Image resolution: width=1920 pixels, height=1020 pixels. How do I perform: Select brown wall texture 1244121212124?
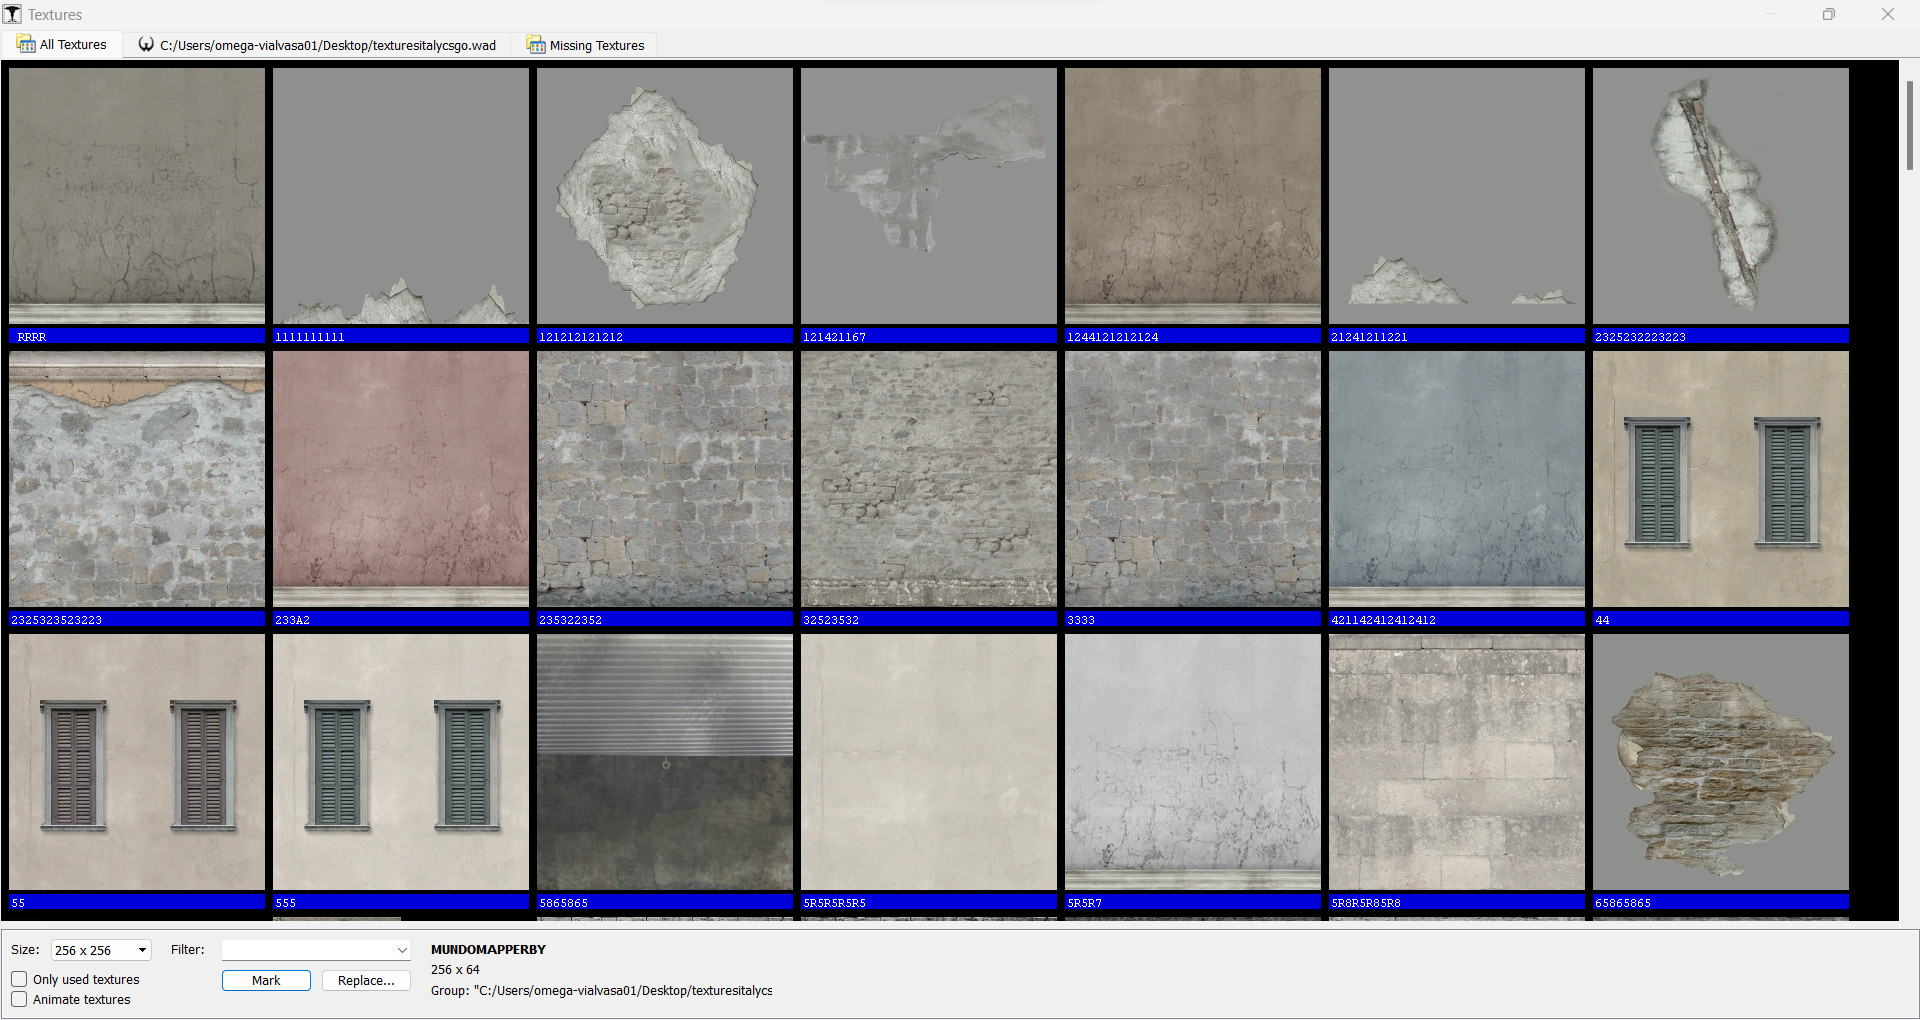(x=1193, y=196)
